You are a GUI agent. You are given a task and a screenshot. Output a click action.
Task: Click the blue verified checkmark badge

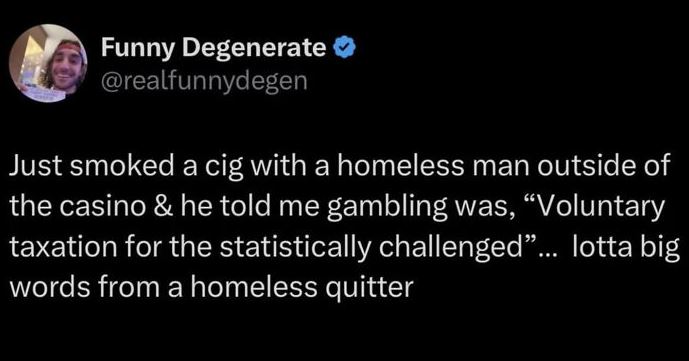[x=345, y=47]
